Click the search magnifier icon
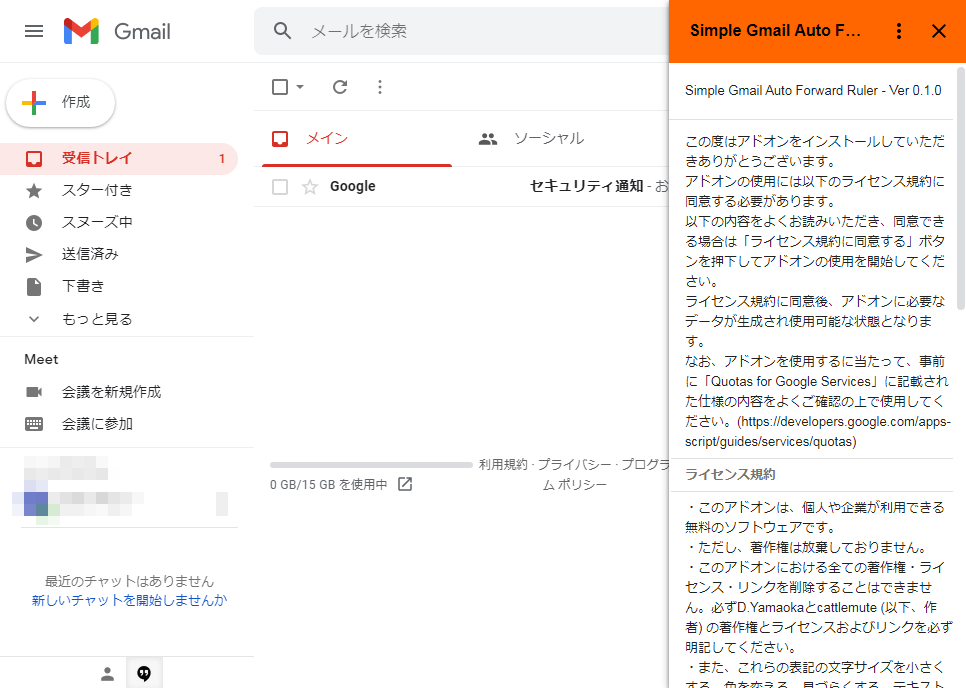The image size is (966, 688). 282,31
